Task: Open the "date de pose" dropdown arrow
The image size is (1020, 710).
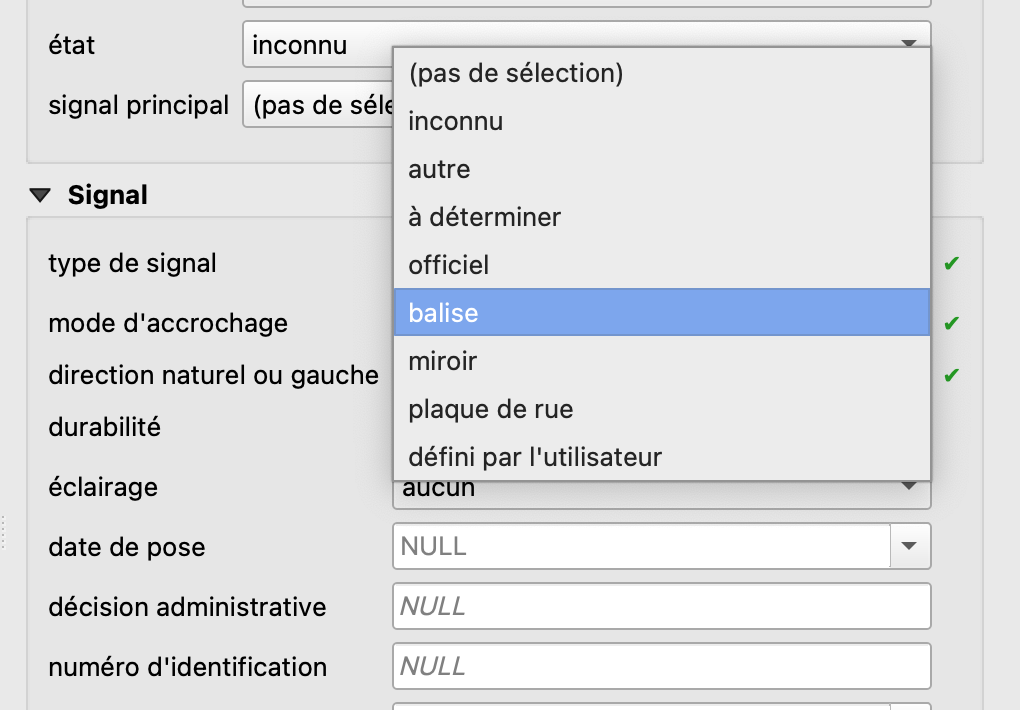Action: pyautogui.click(x=909, y=546)
